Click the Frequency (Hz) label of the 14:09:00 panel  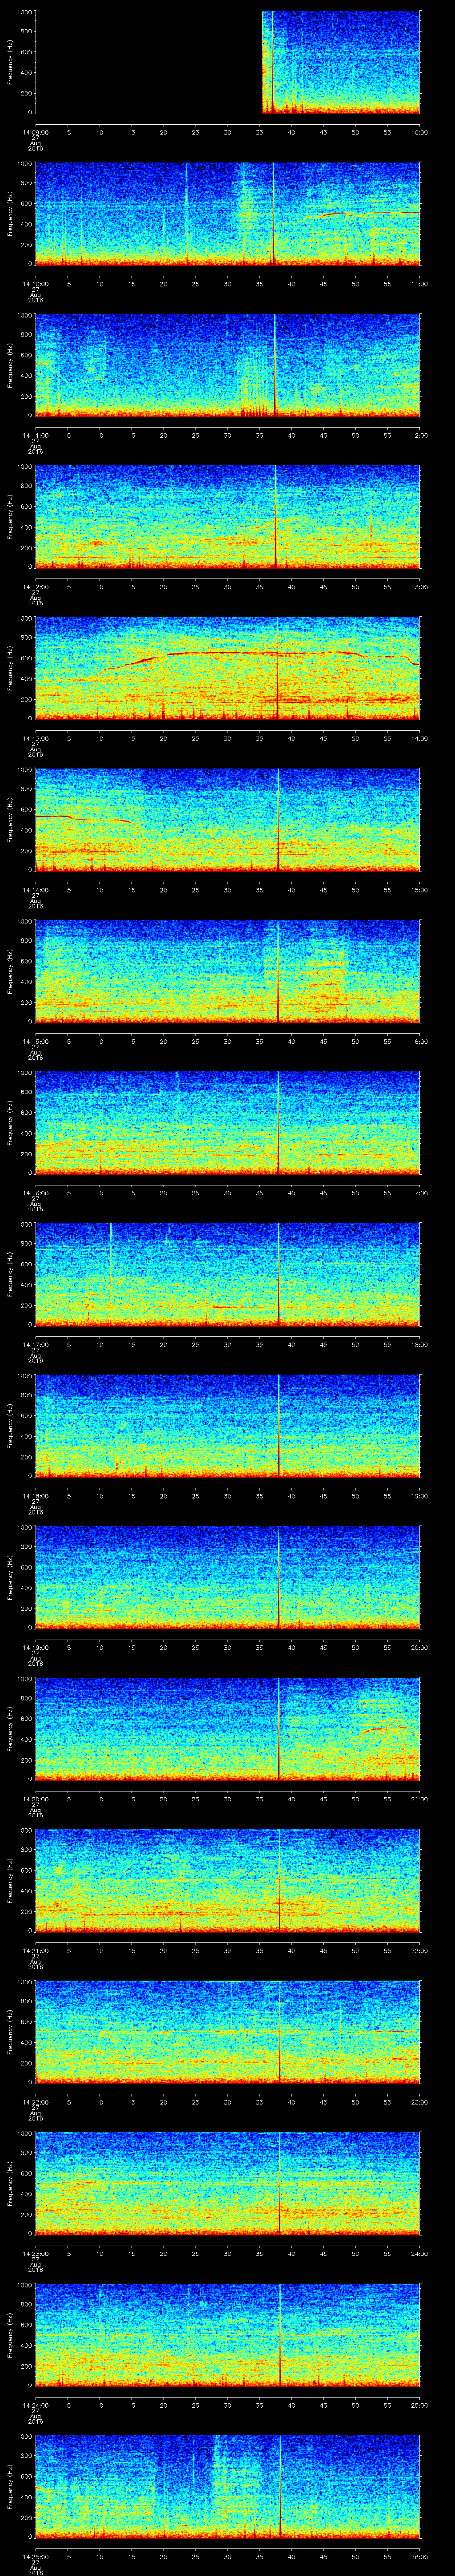point(10,63)
